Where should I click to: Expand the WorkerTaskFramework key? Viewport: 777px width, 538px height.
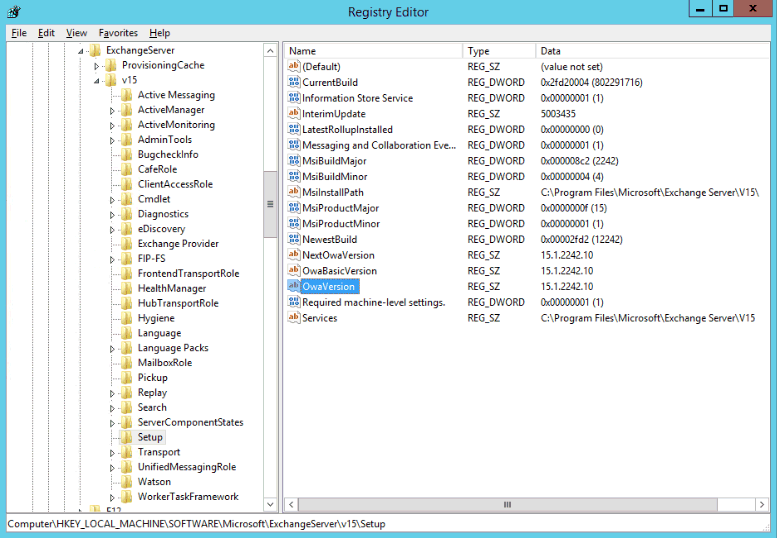[x=112, y=497]
